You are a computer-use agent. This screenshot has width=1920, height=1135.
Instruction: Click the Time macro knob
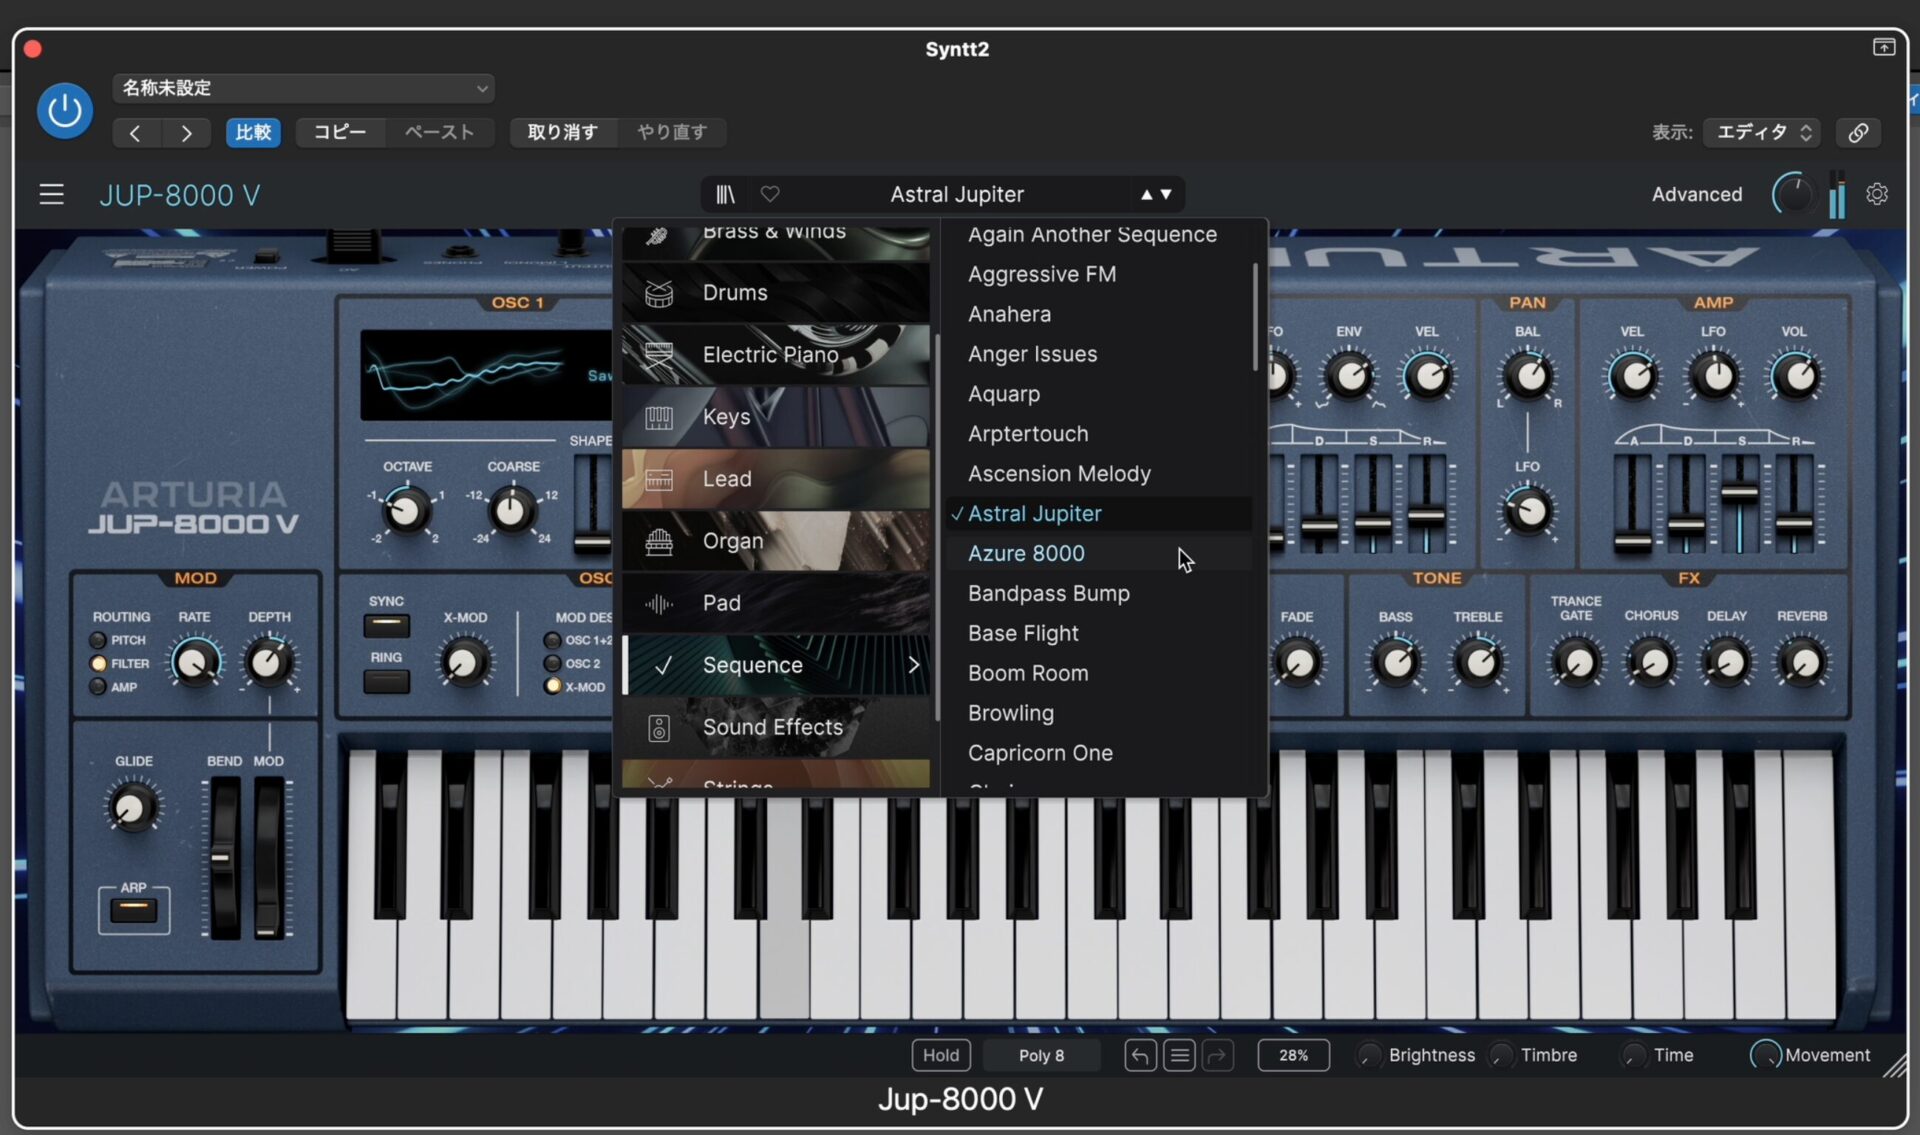tap(1634, 1055)
